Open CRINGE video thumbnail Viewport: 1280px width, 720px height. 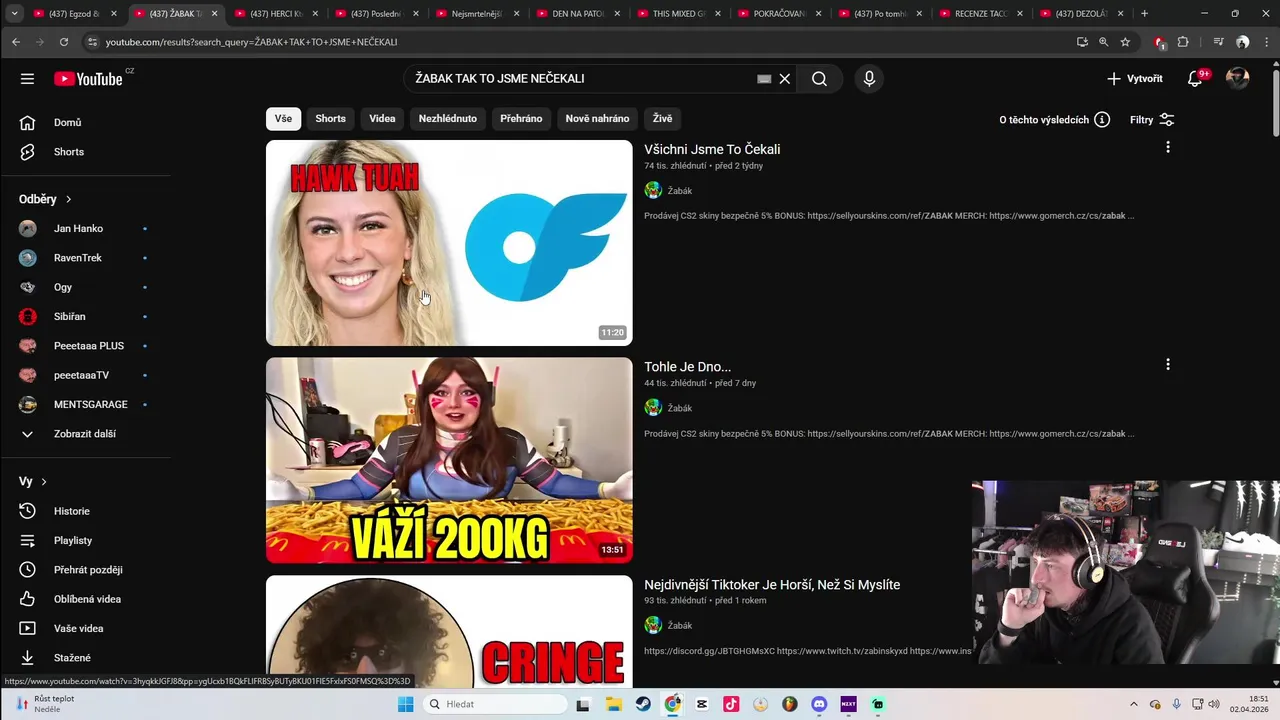pos(449,631)
